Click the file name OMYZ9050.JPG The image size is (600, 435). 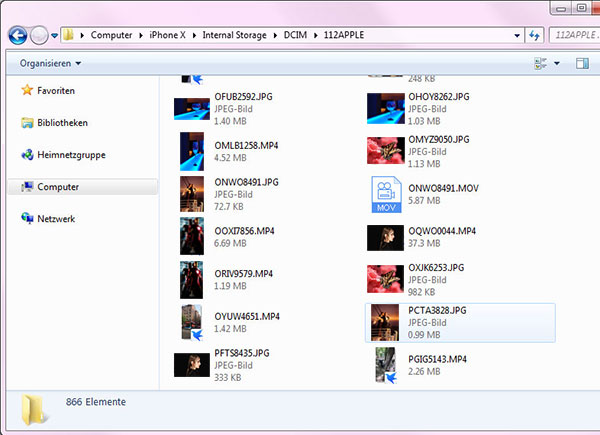(x=439, y=140)
